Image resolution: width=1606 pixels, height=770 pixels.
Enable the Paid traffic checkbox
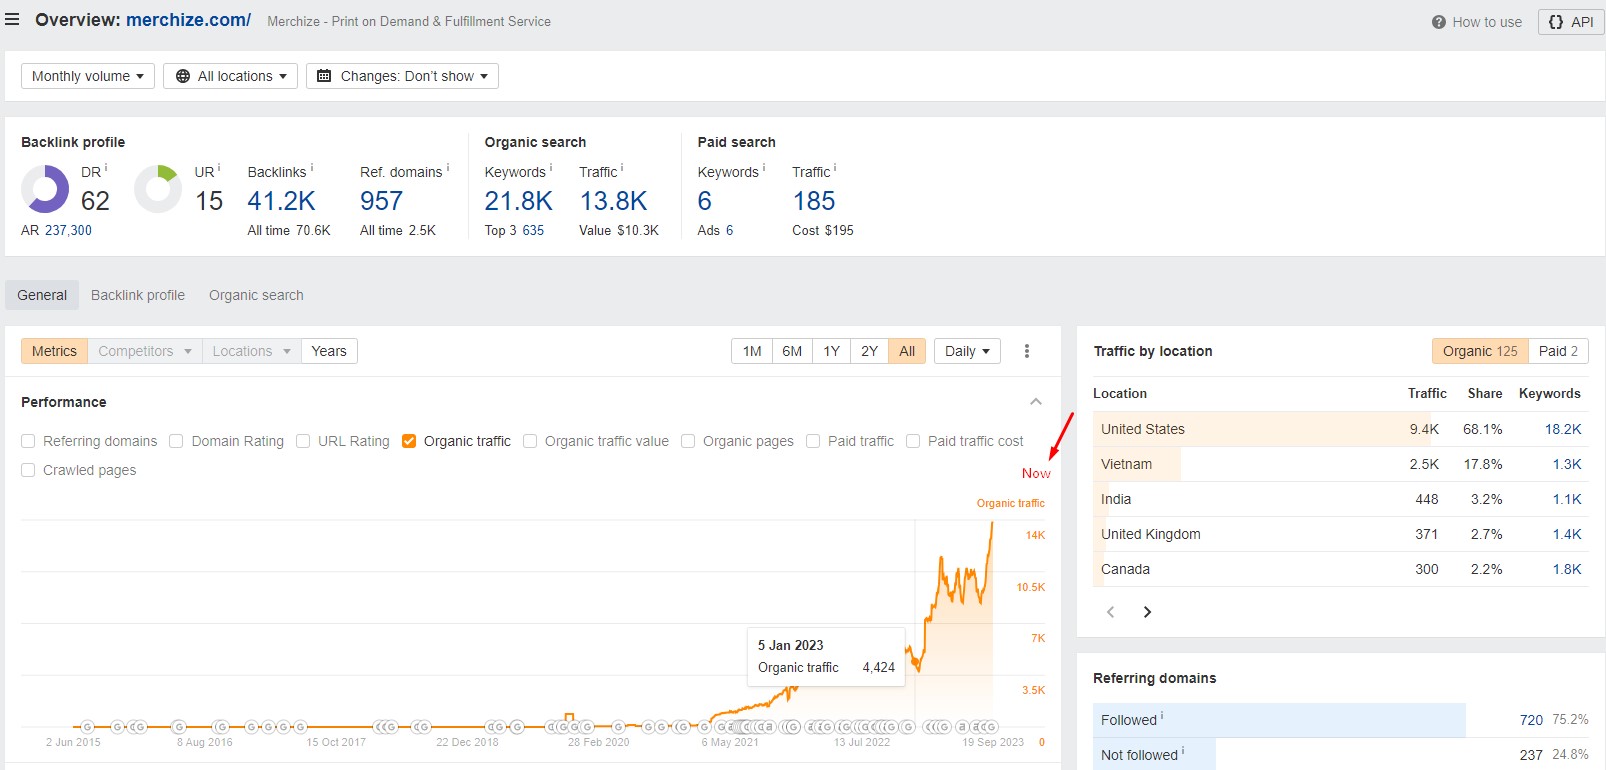pos(813,441)
